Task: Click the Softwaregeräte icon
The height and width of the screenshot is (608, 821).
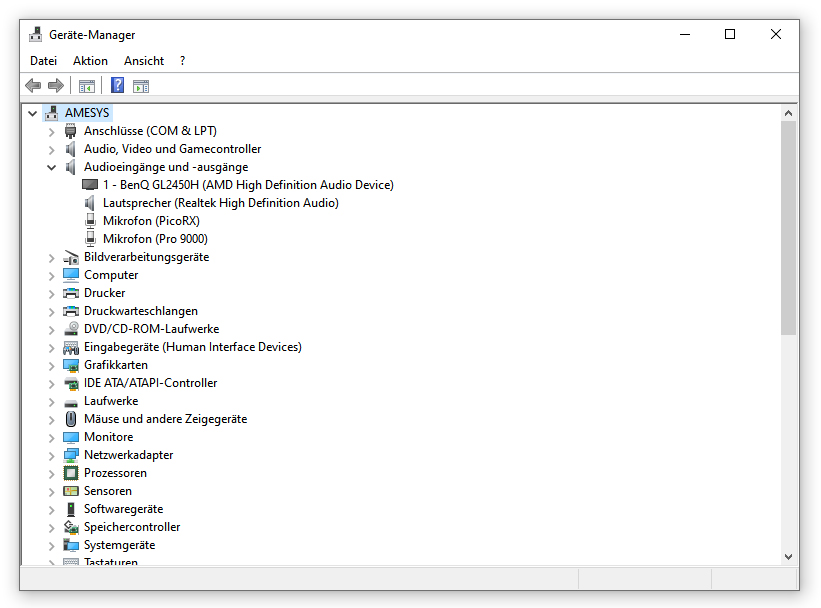Action: pyautogui.click(x=71, y=509)
